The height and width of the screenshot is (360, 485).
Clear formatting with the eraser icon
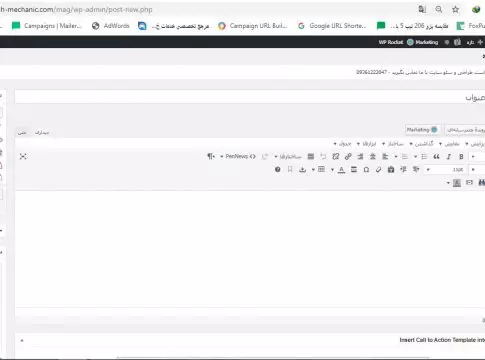click(378, 170)
